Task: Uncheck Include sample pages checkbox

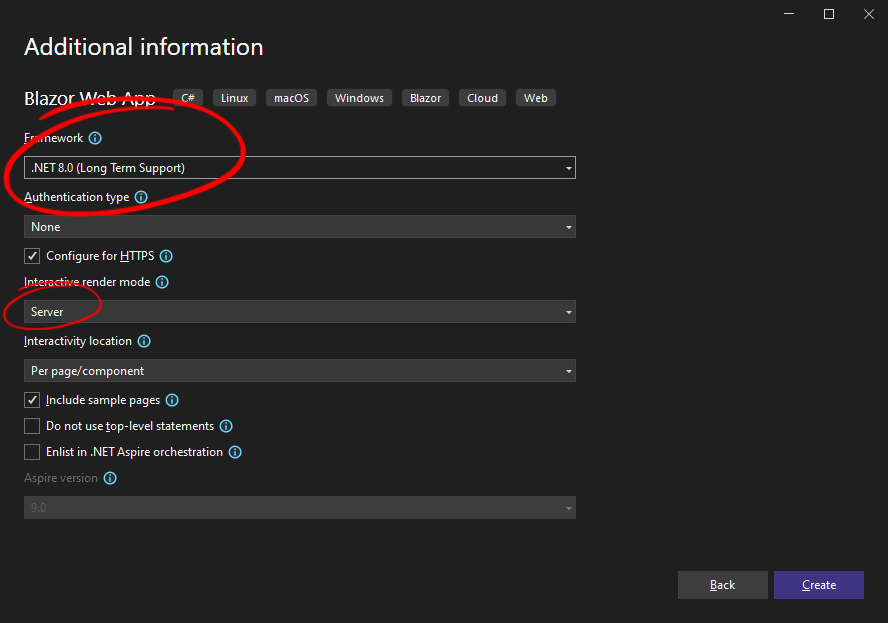Action: [32, 400]
